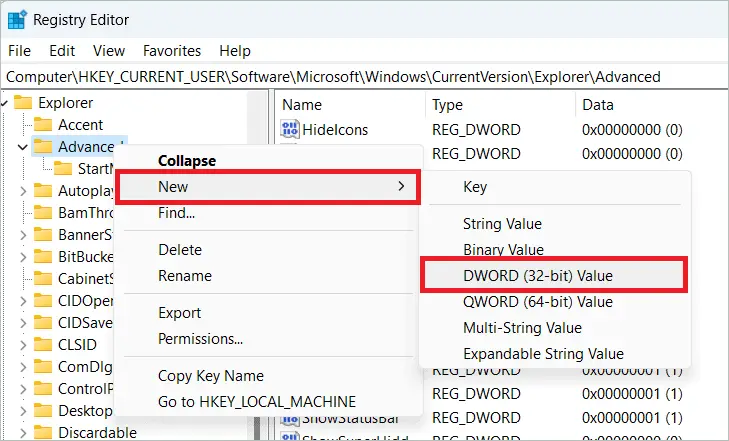729x441 pixels.
Task: Click the BamThrottling folder icon
Action: [x=42, y=212]
